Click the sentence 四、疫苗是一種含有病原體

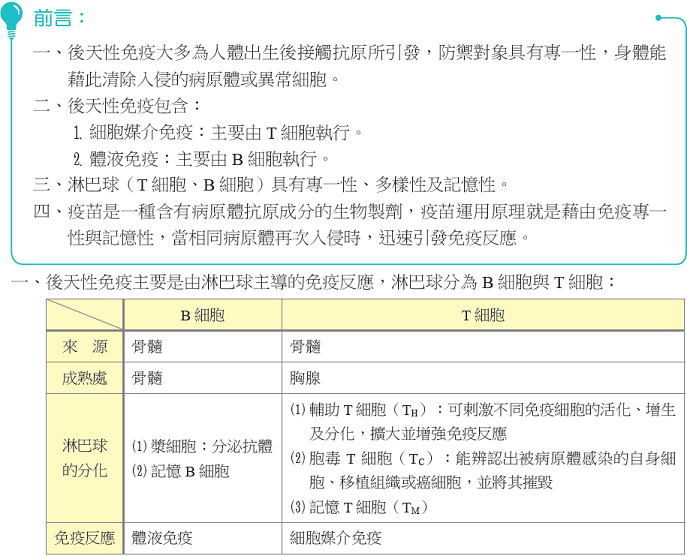point(350,211)
